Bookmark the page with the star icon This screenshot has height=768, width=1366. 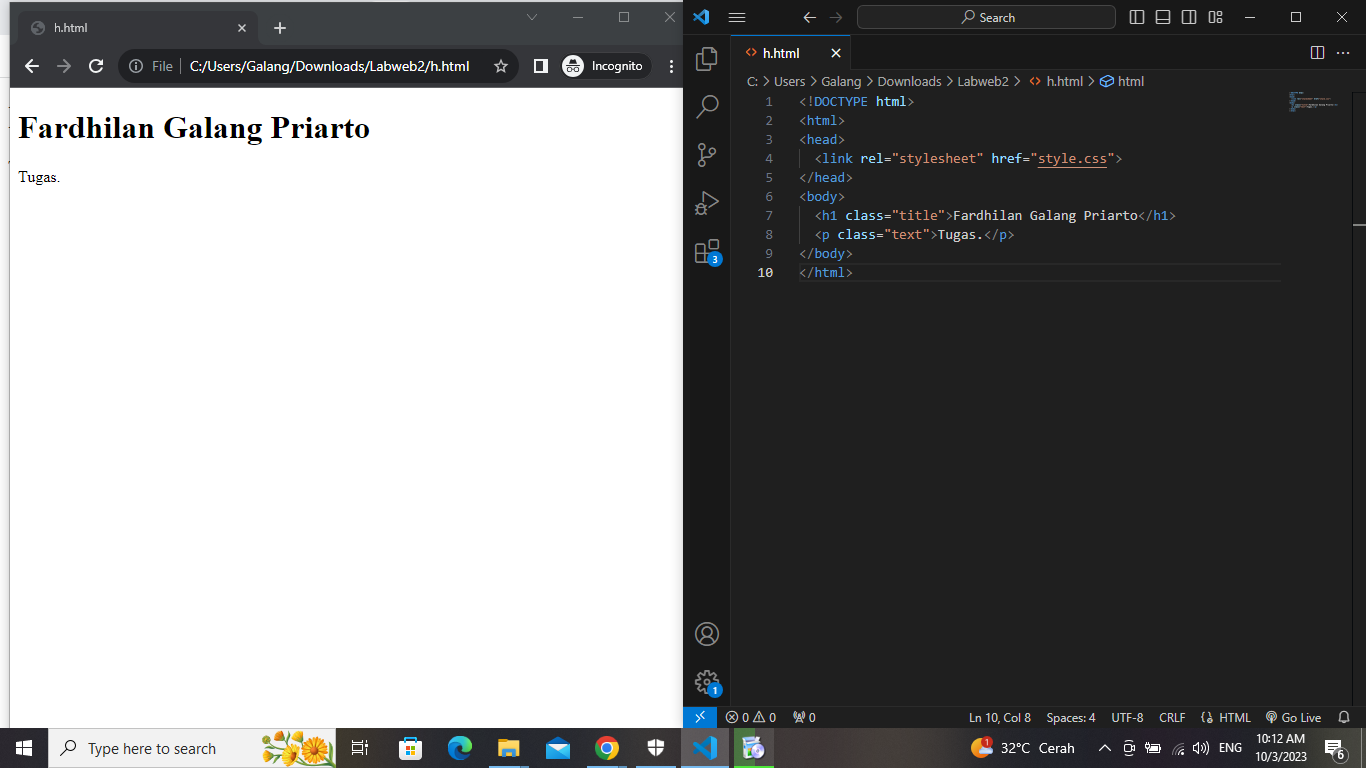pos(499,66)
